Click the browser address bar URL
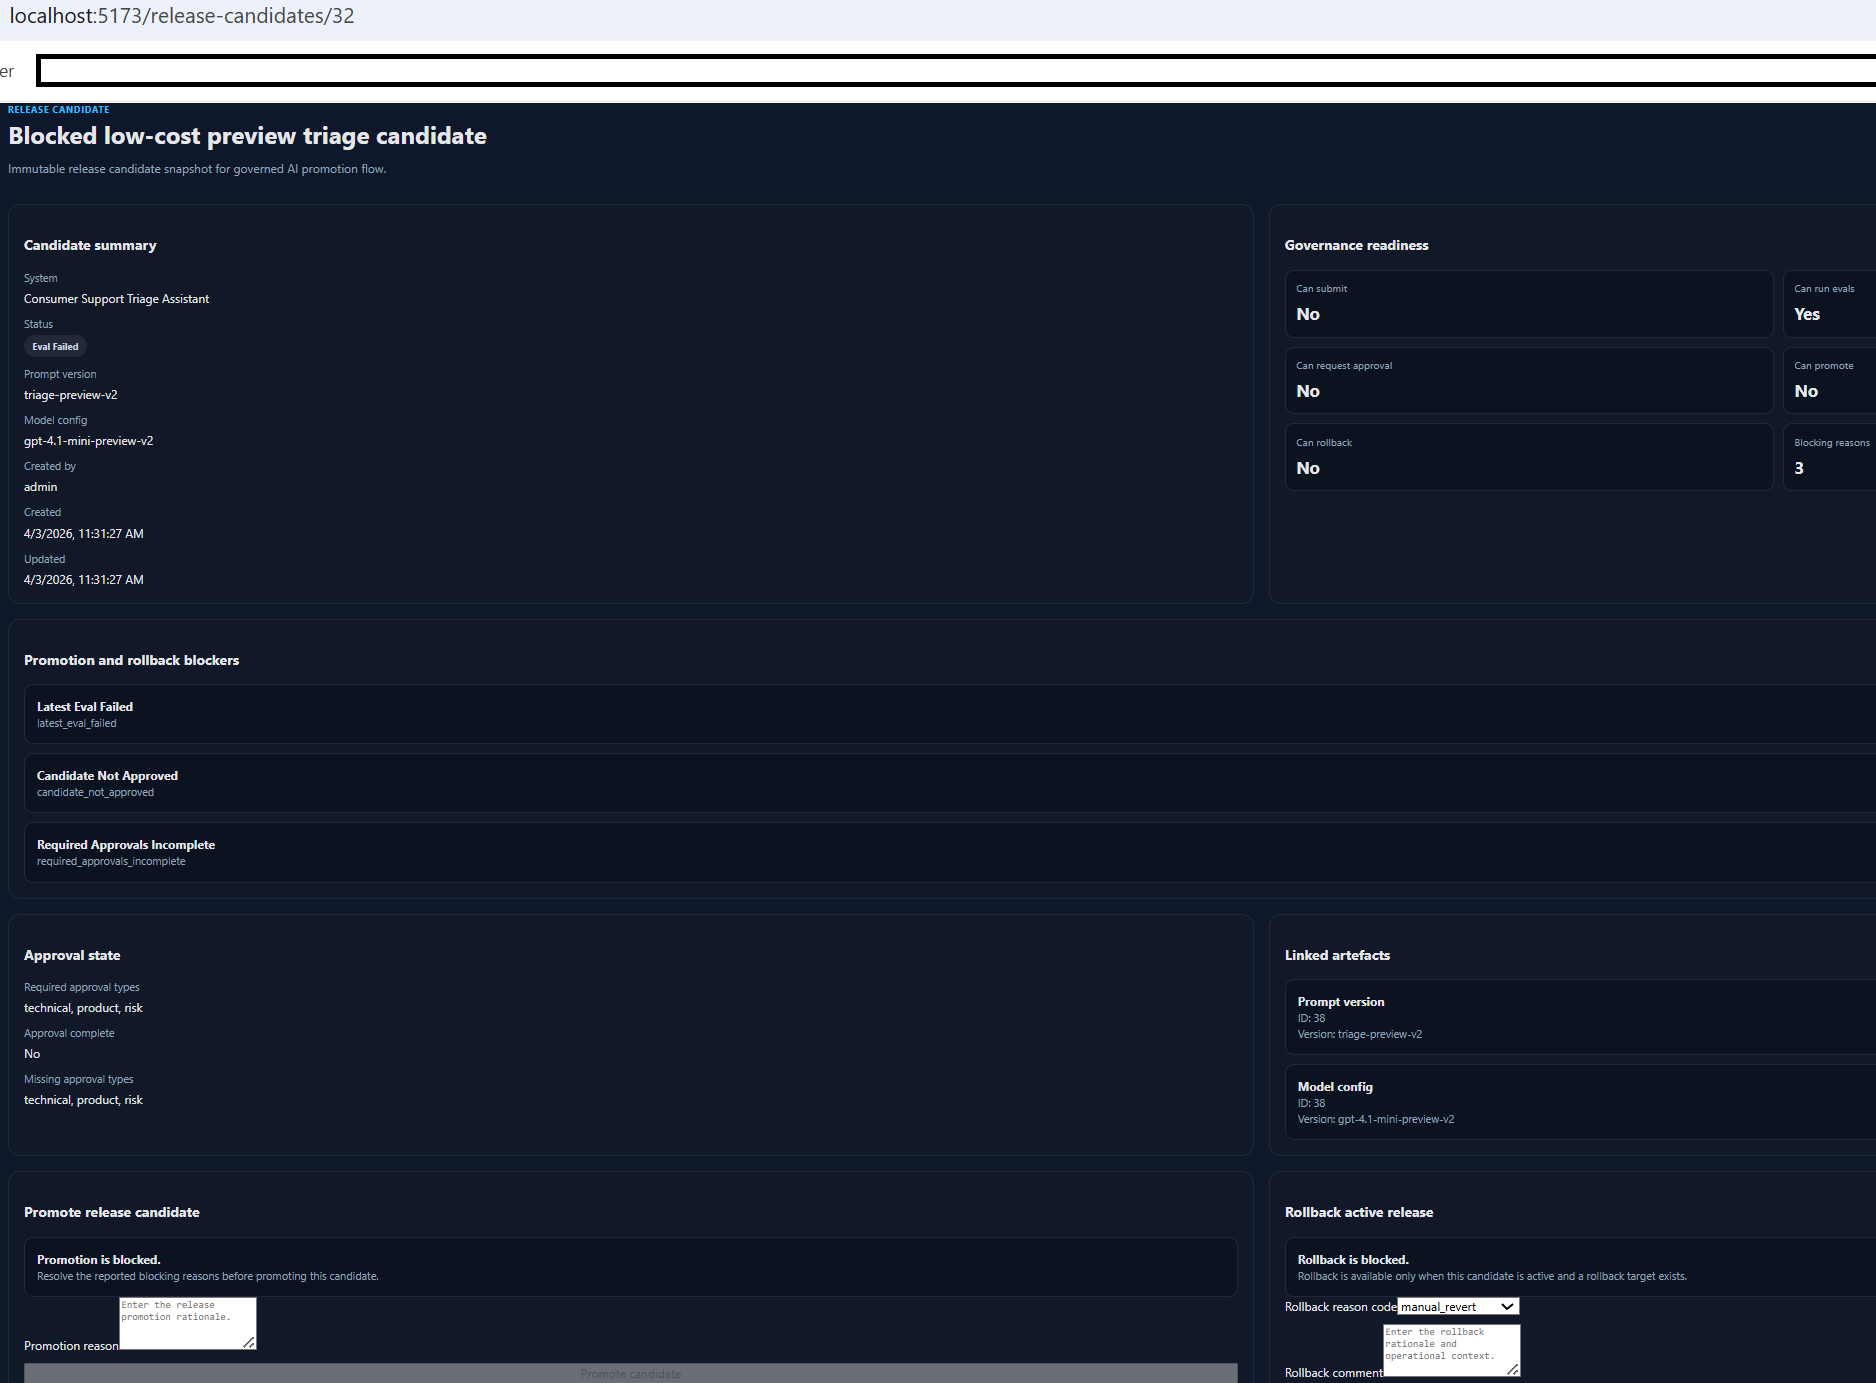The height and width of the screenshot is (1383, 1876). click(182, 16)
